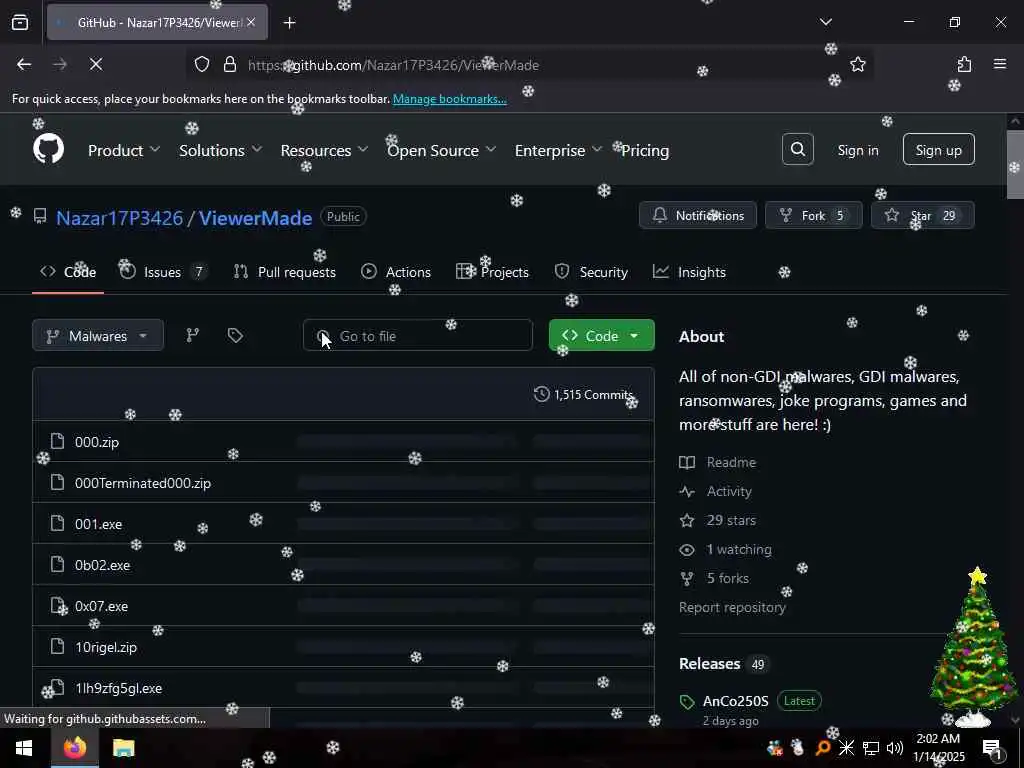Focus the Go to file field
The width and height of the screenshot is (1024, 768).
point(417,336)
